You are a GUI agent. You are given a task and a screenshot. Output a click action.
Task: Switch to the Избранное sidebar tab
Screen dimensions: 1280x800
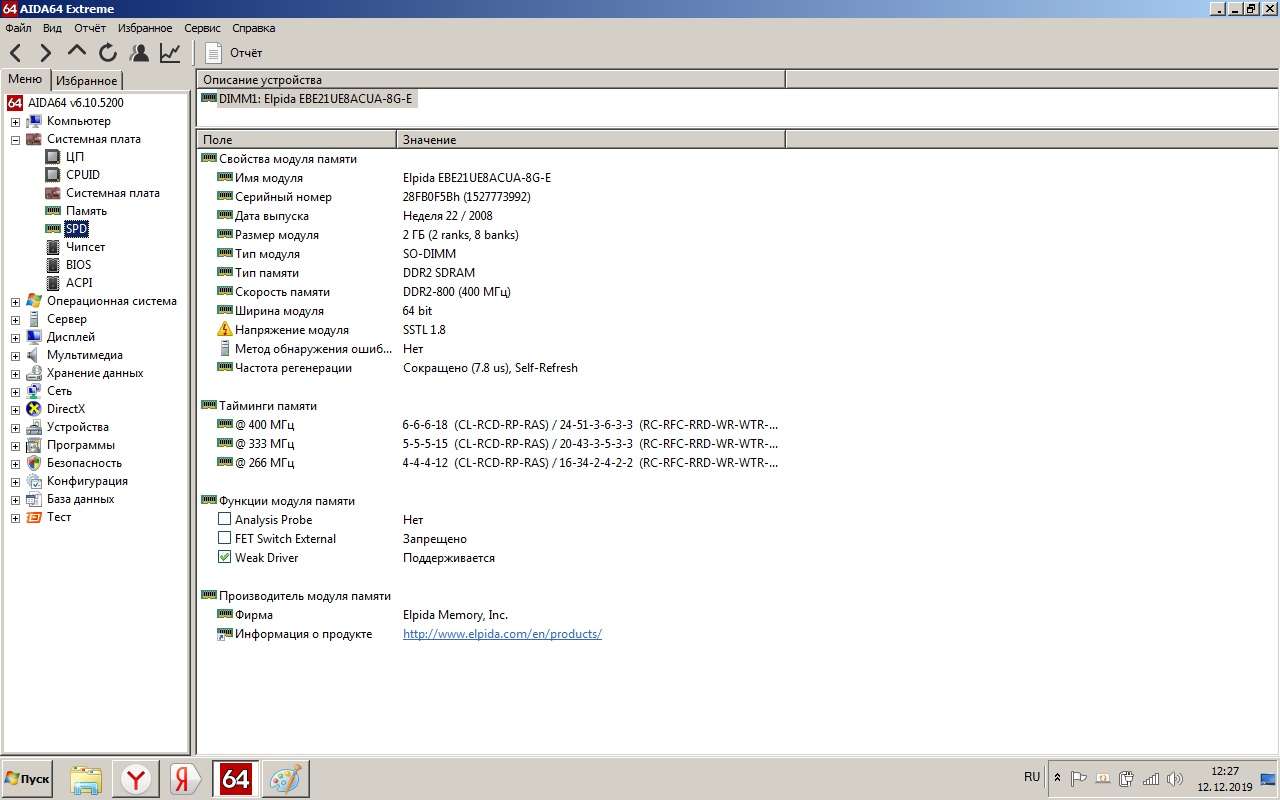pos(86,81)
